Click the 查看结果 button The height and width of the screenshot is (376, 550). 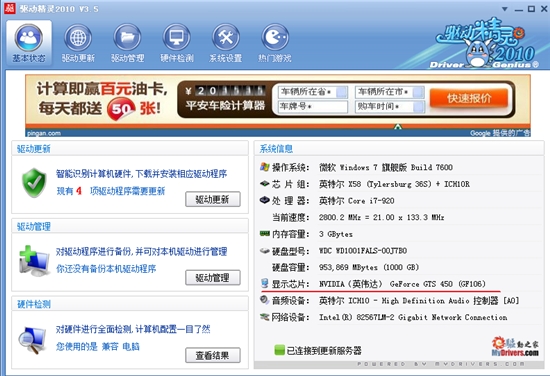tap(213, 355)
